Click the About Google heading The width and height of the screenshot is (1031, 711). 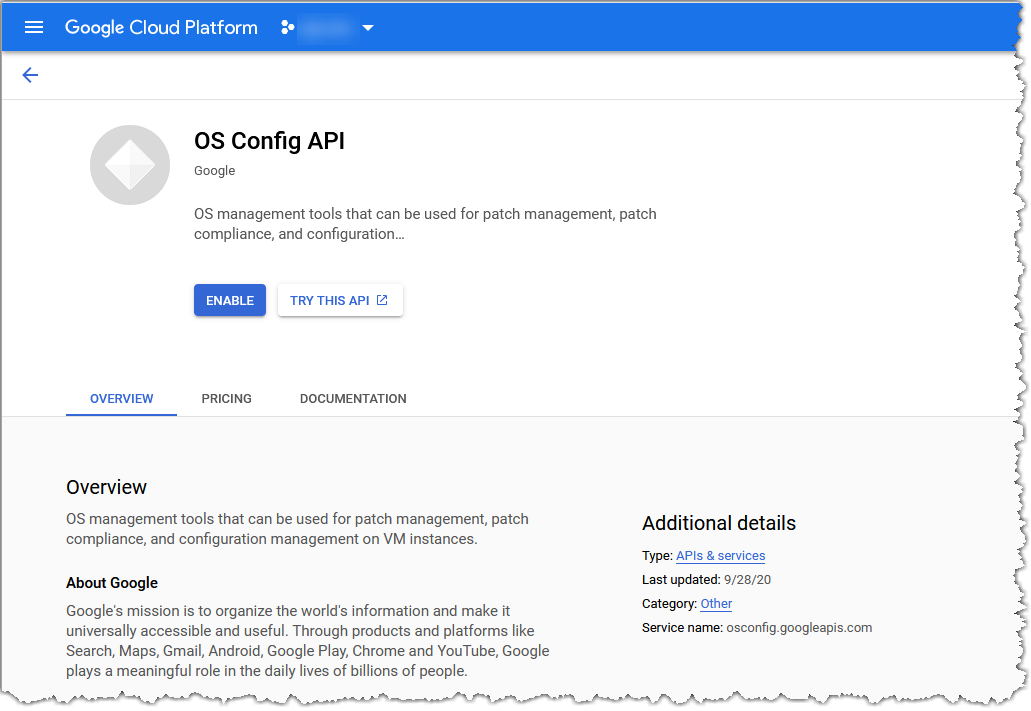112,583
